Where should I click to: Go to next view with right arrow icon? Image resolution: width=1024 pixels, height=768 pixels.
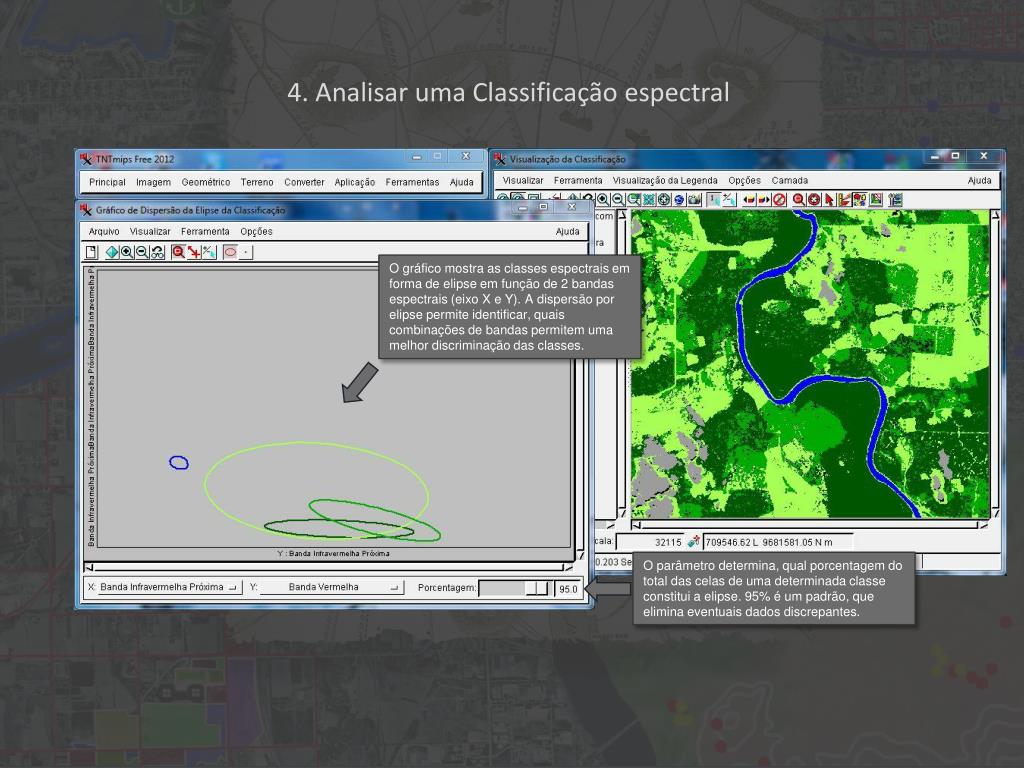pyautogui.click(x=764, y=200)
